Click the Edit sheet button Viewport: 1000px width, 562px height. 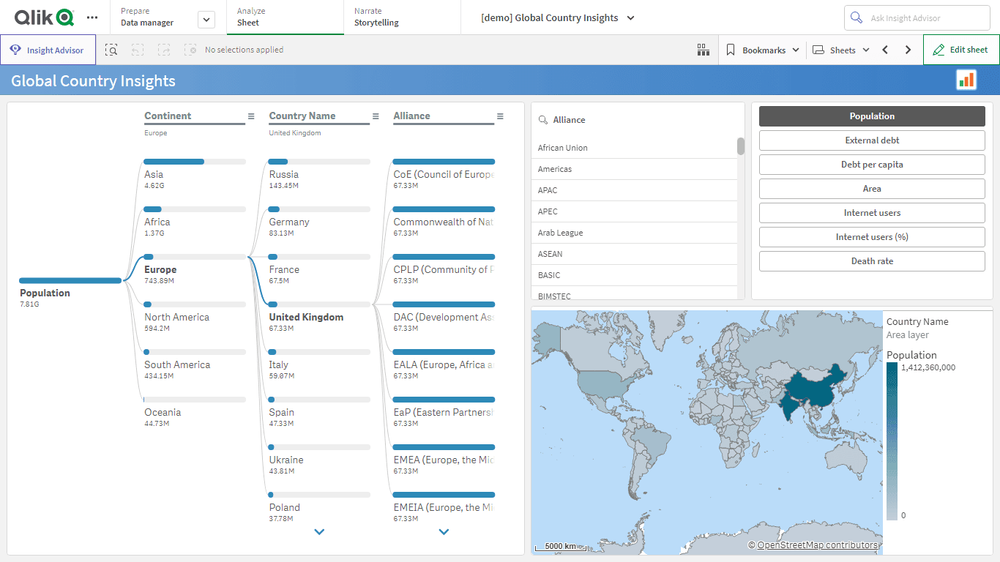(960, 50)
